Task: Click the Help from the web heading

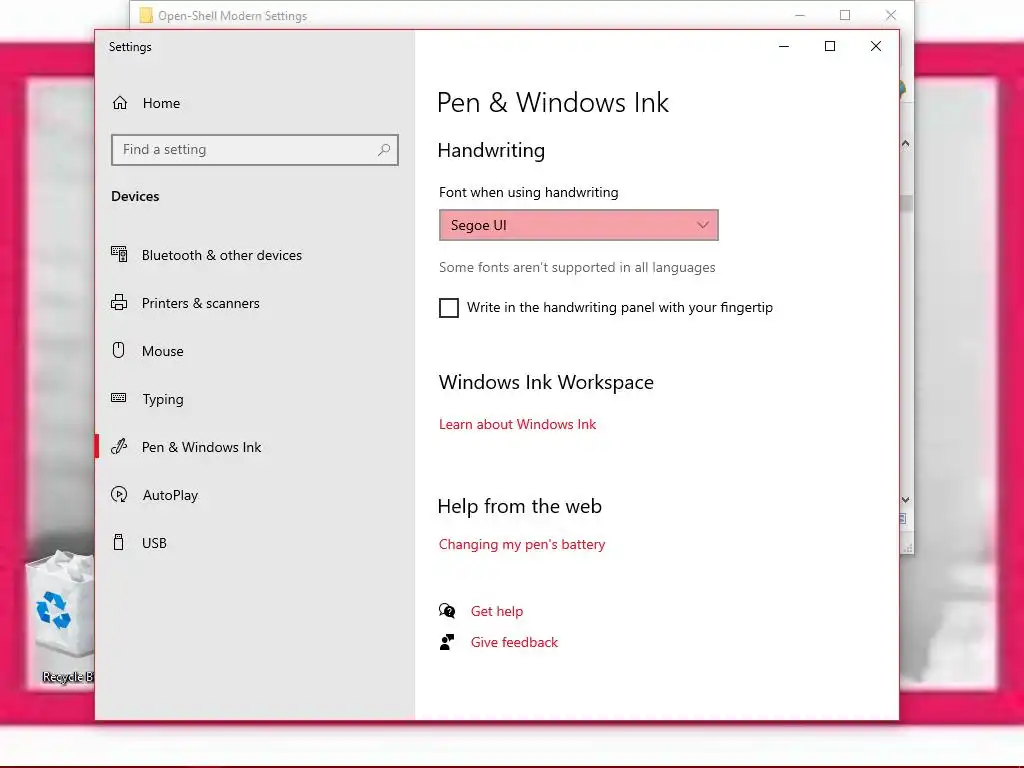Action: coord(519,506)
